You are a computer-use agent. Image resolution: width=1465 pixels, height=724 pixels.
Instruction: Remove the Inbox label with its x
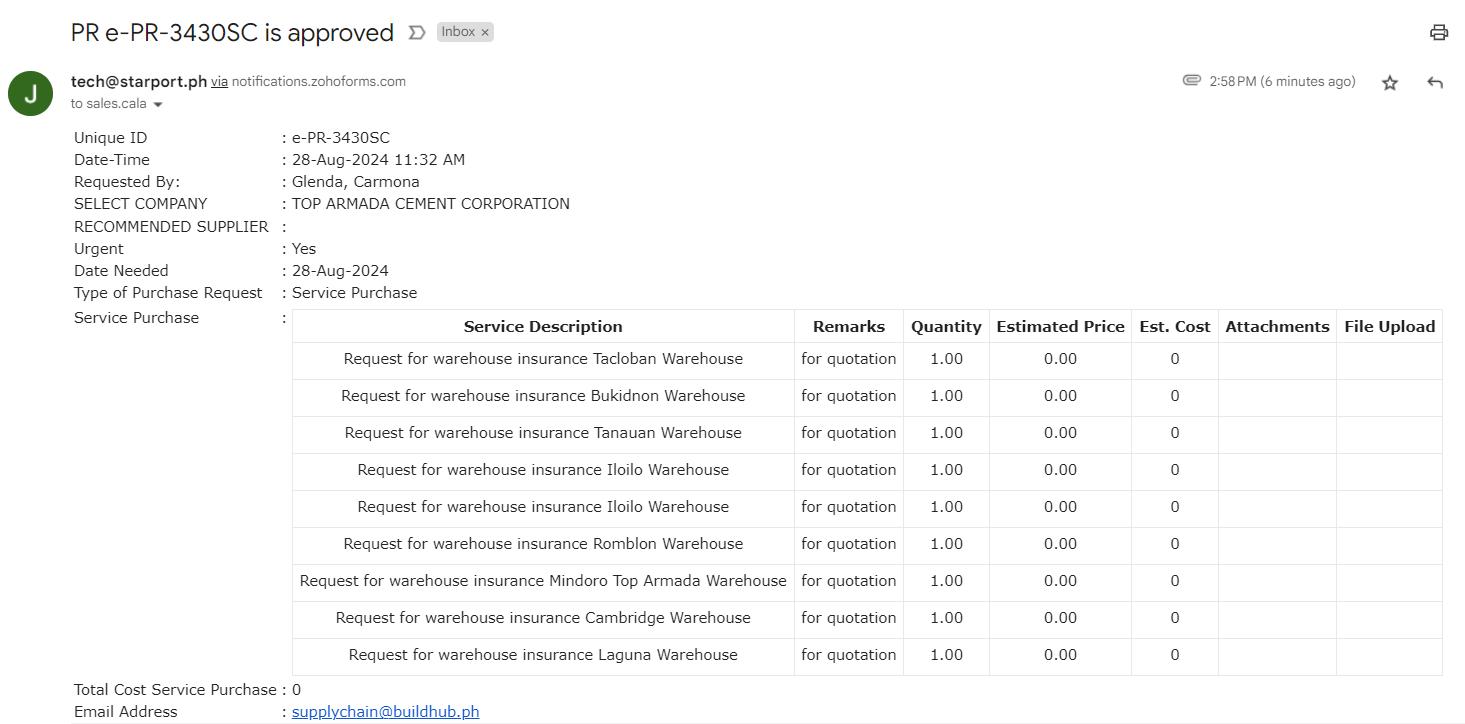point(485,32)
